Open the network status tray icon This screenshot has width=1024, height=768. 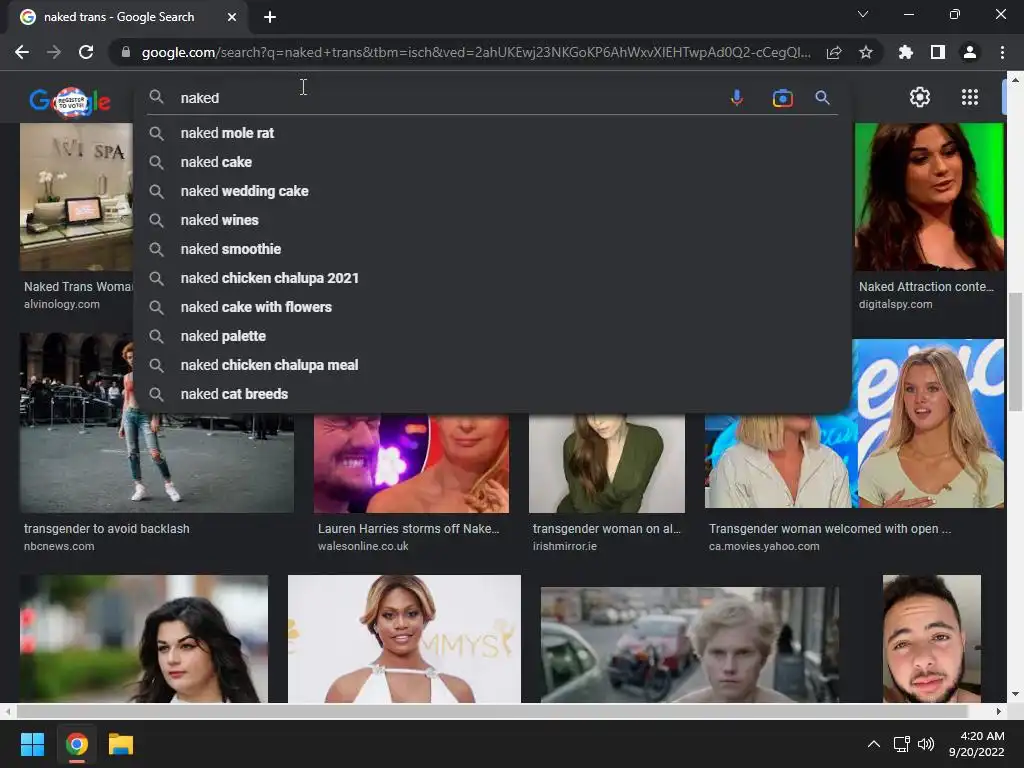(x=902, y=744)
